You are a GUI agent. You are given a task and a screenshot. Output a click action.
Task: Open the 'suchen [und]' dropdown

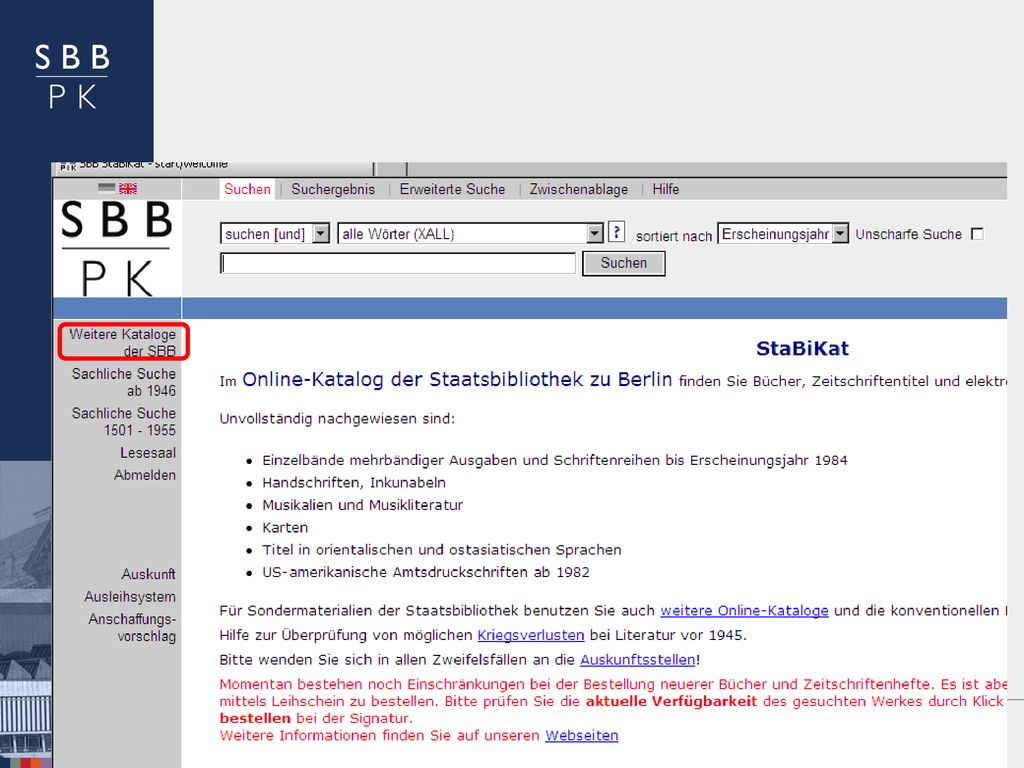pos(275,234)
